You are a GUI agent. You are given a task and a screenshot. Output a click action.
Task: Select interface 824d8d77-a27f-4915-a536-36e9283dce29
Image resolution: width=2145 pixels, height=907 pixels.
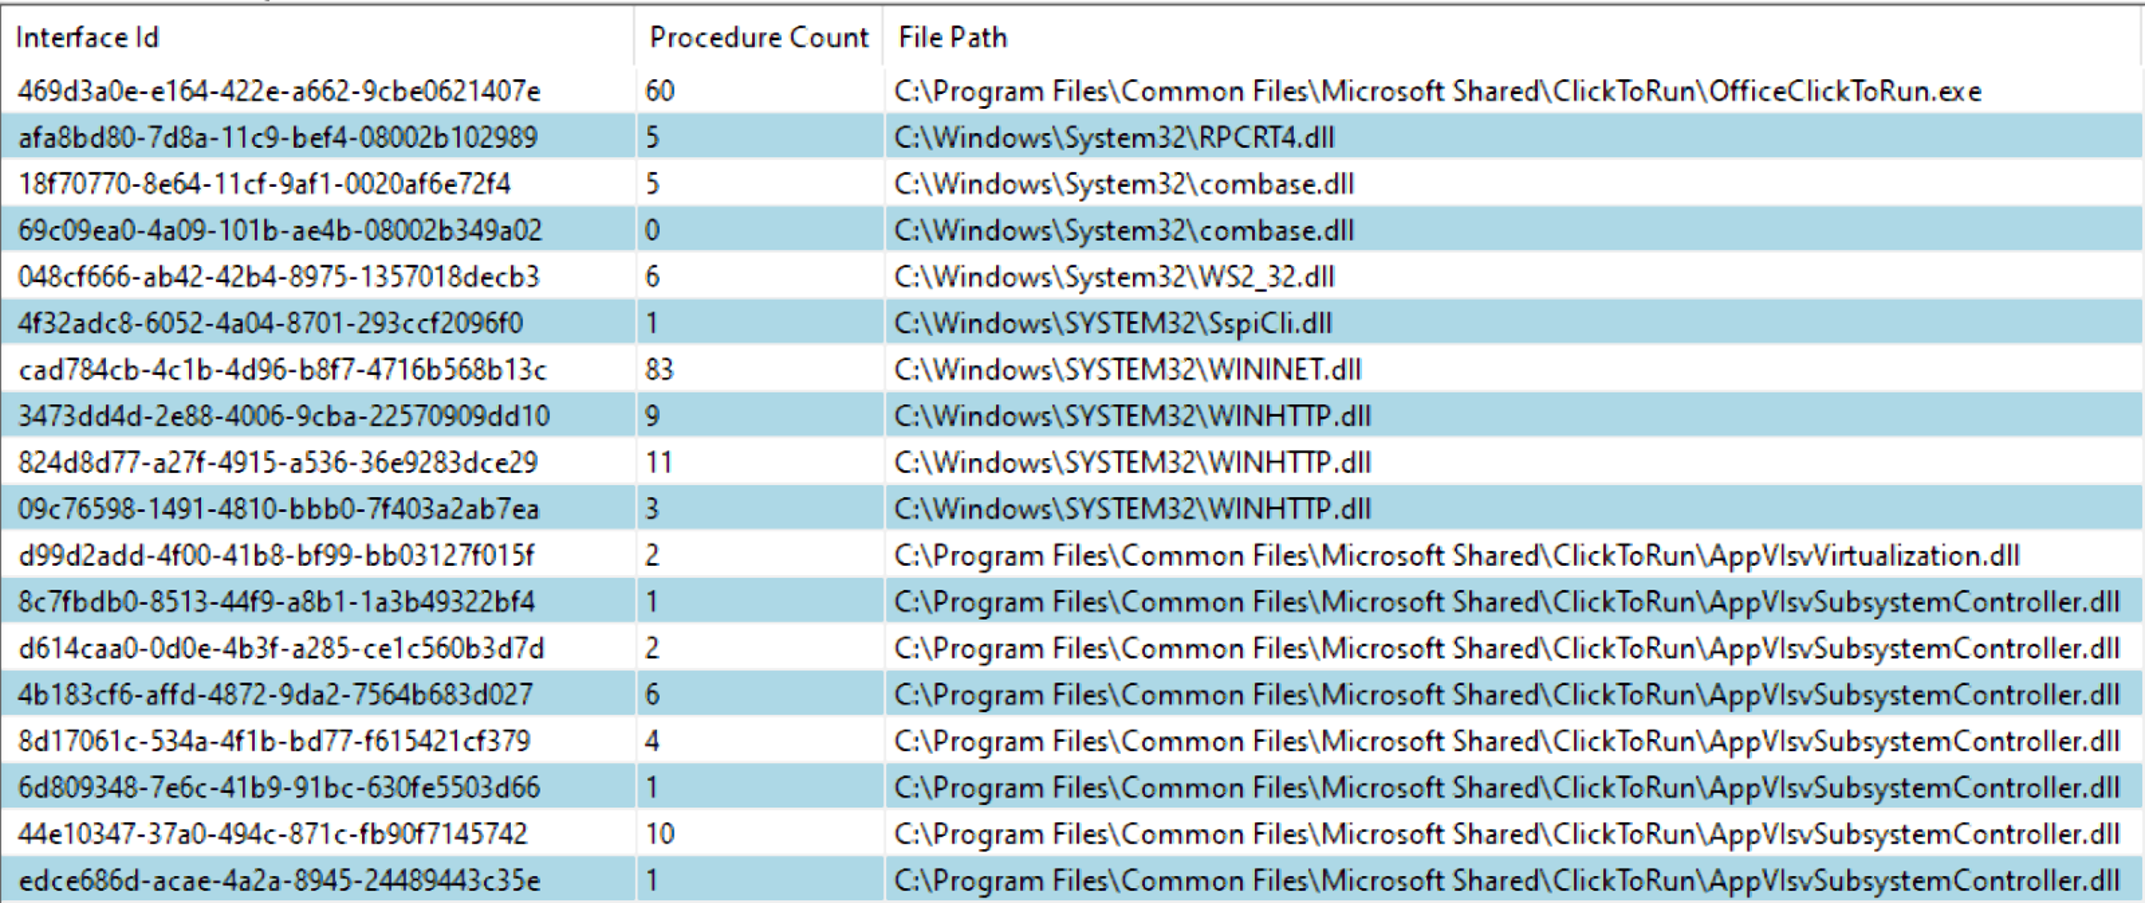pyautogui.click(x=278, y=462)
